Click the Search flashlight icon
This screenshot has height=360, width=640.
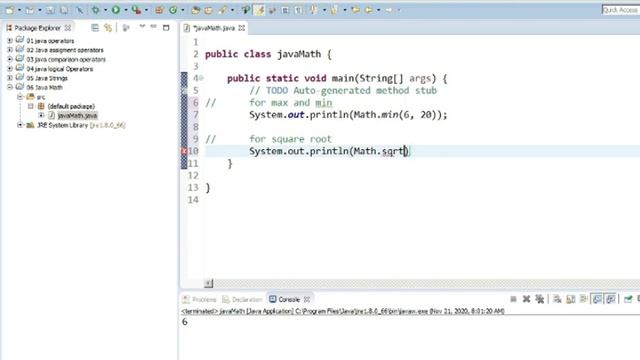(223, 10)
